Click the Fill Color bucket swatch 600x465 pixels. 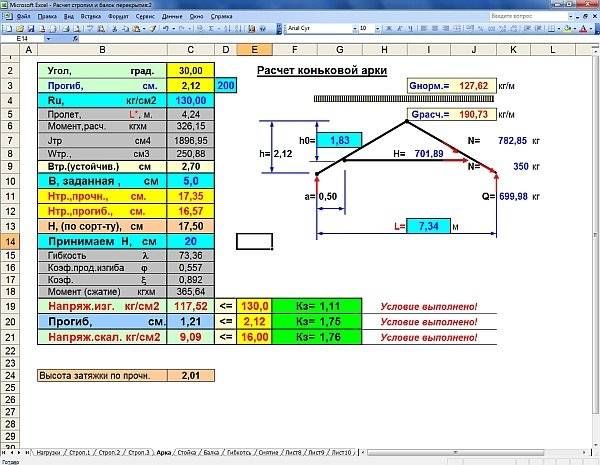(567, 29)
